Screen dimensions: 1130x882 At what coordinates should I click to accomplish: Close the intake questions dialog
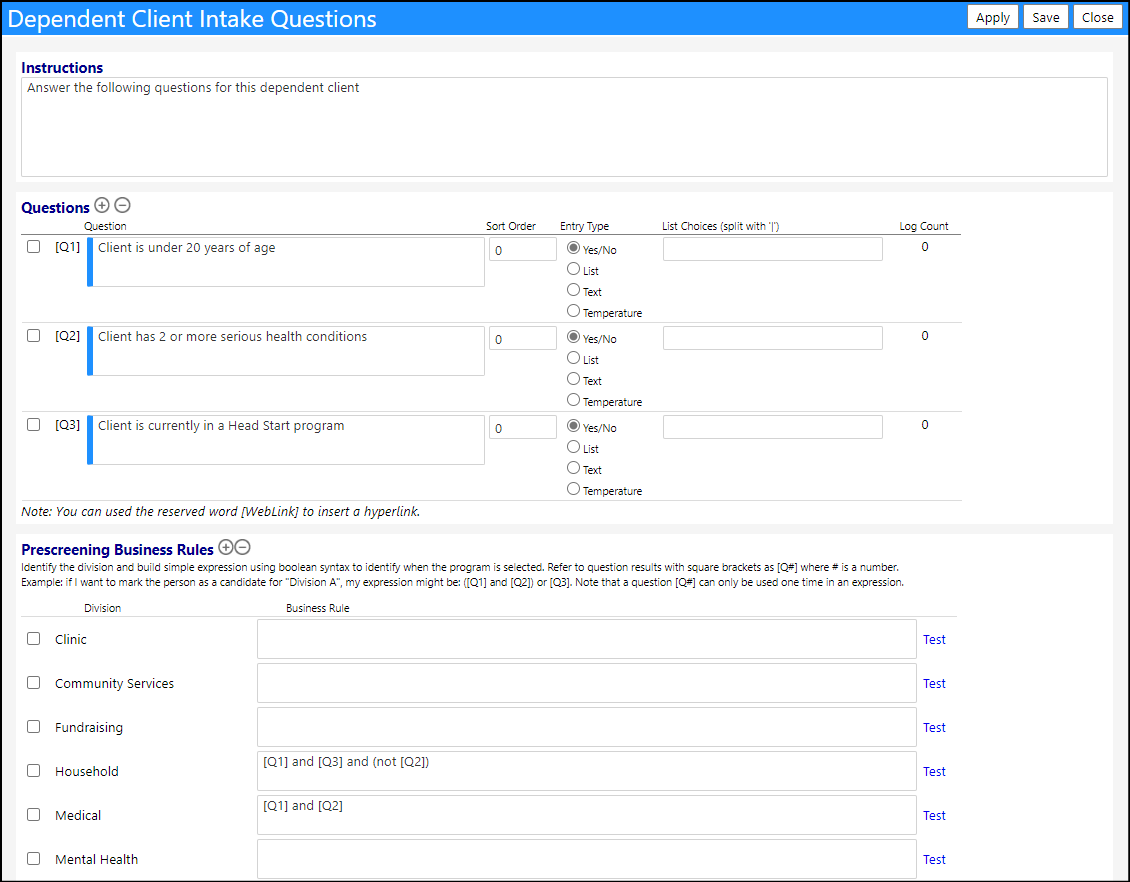tap(1098, 17)
